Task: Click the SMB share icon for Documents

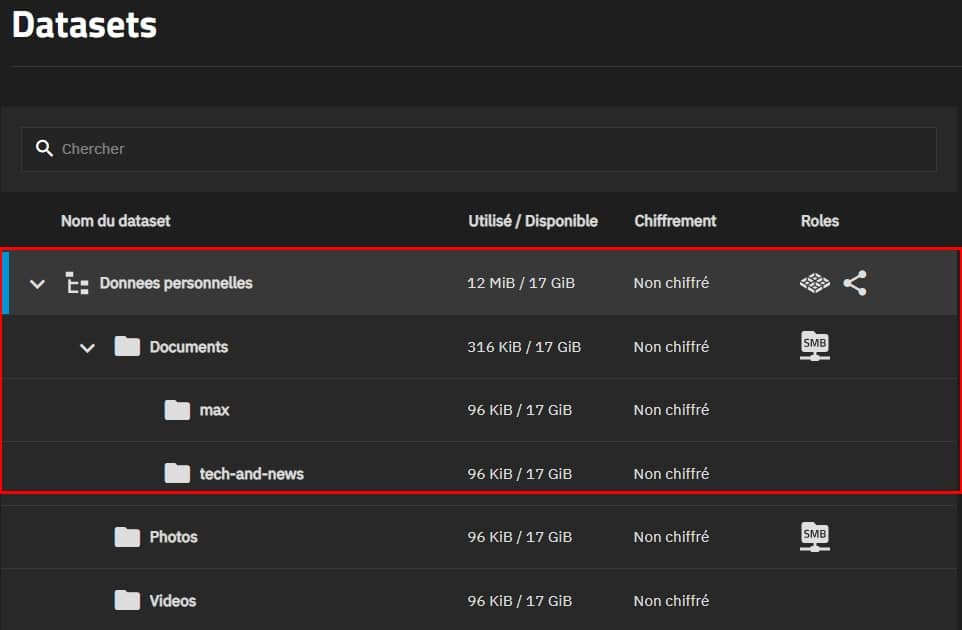Action: [x=815, y=346]
